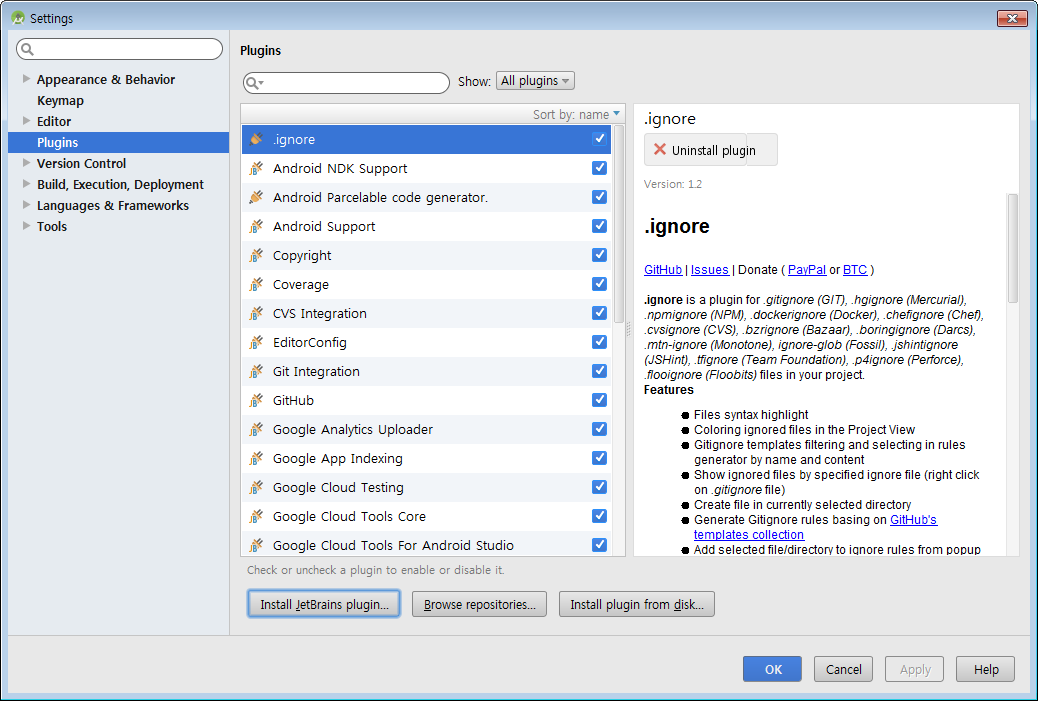This screenshot has height=701, width=1038.
Task: Expand the Tools settings node
Action: click(26, 226)
